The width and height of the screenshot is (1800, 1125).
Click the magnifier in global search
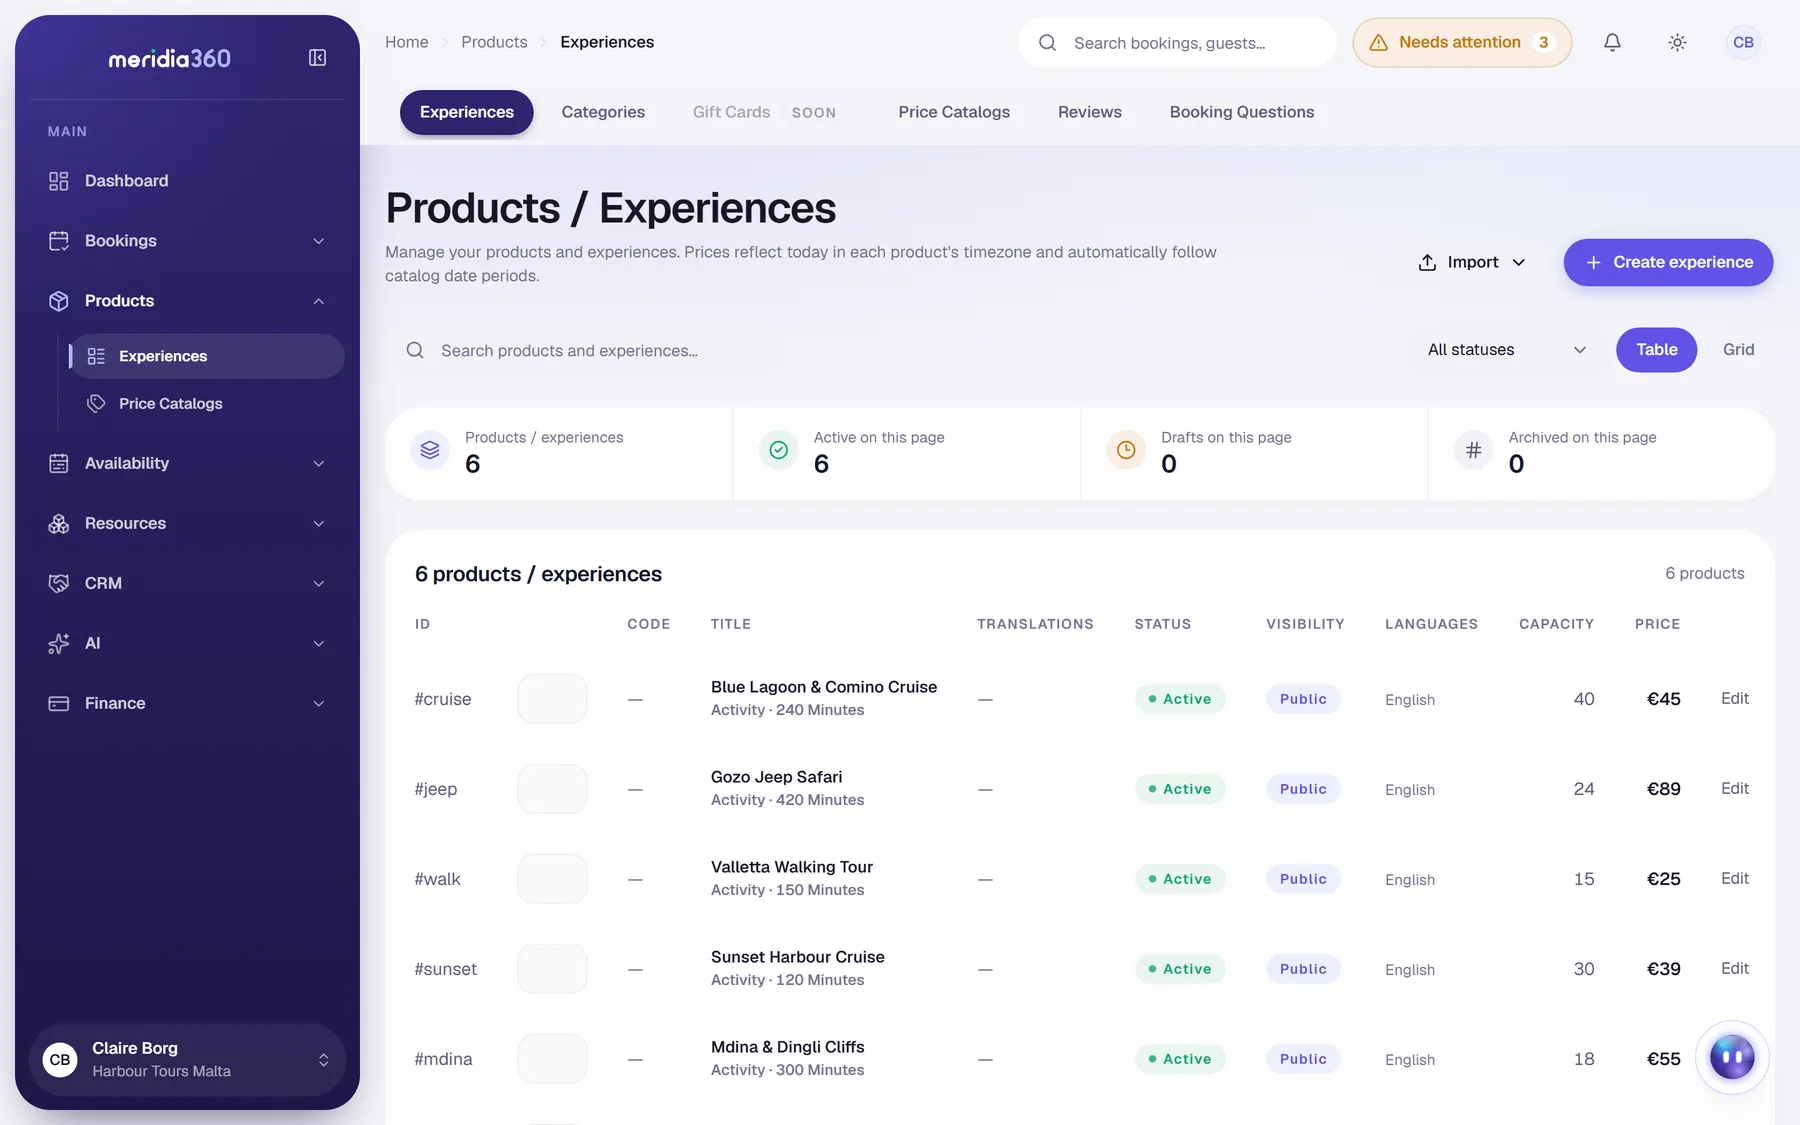(x=1047, y=43)
